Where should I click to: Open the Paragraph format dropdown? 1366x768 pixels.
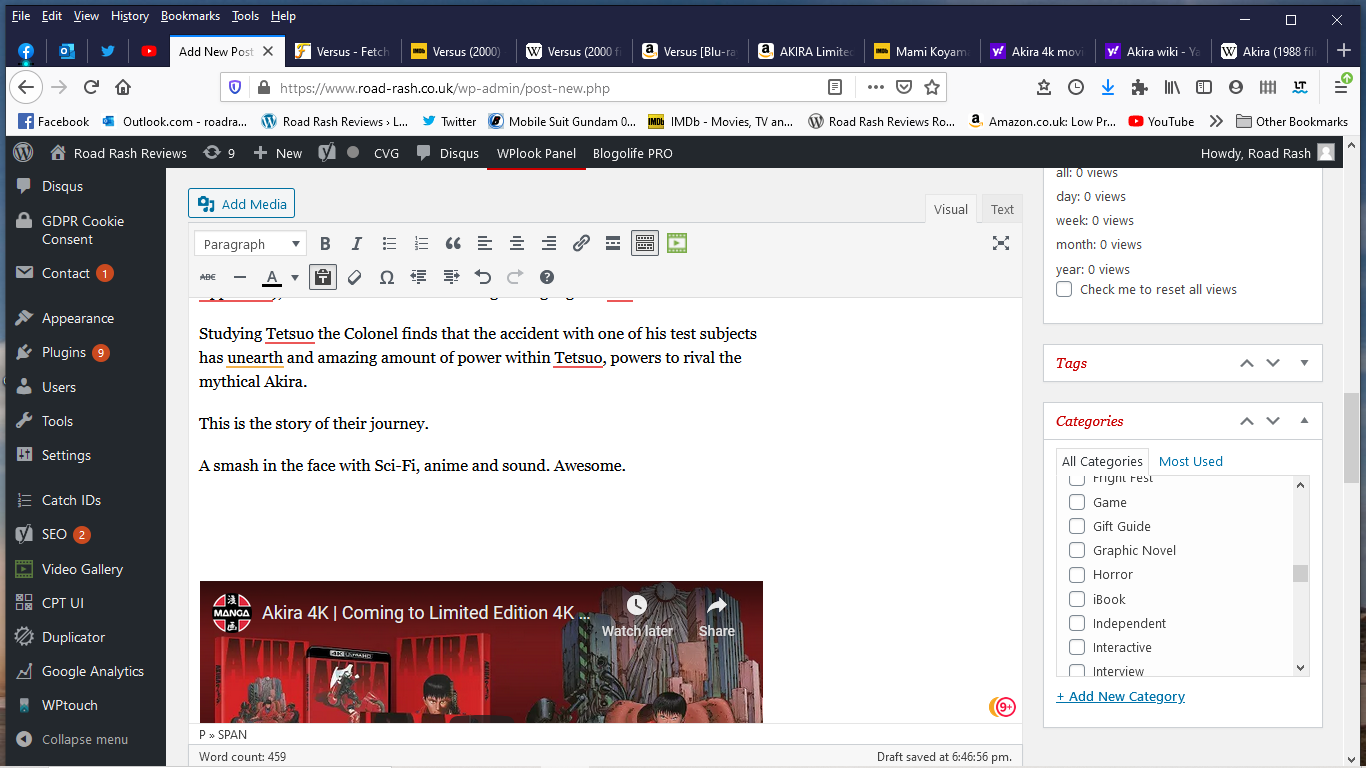click(251, 244)
